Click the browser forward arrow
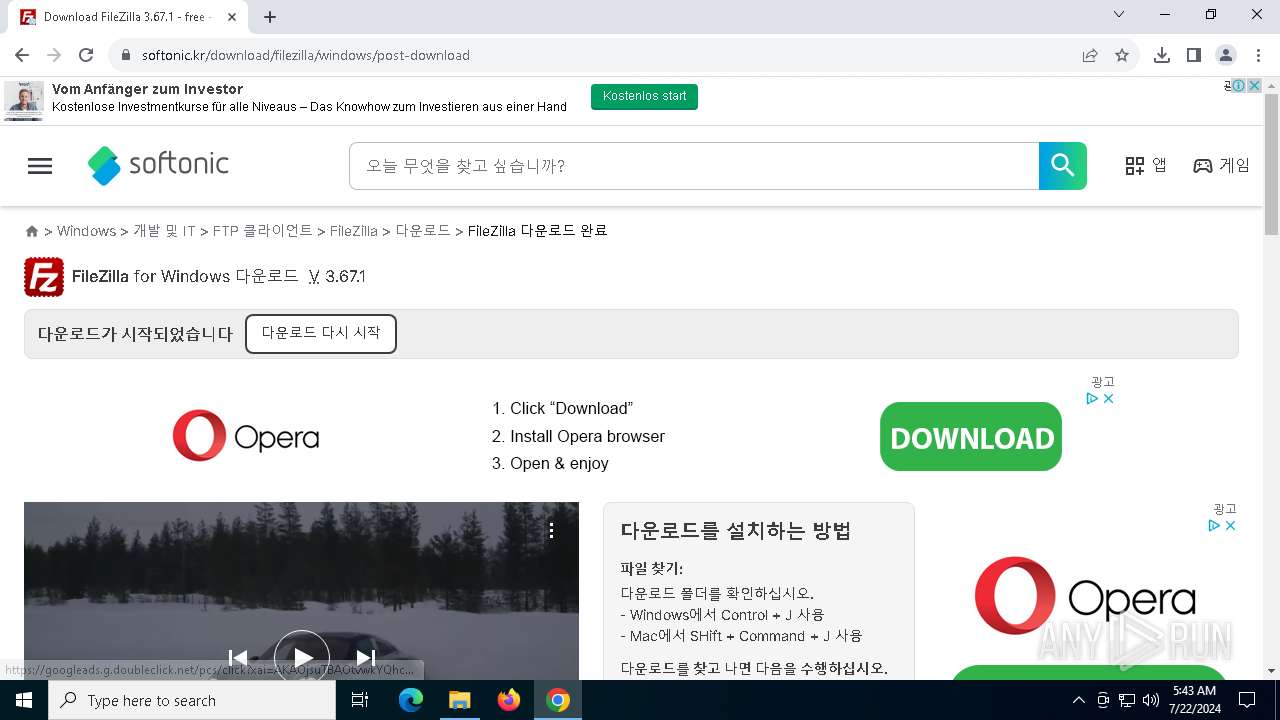 point(54,55)
